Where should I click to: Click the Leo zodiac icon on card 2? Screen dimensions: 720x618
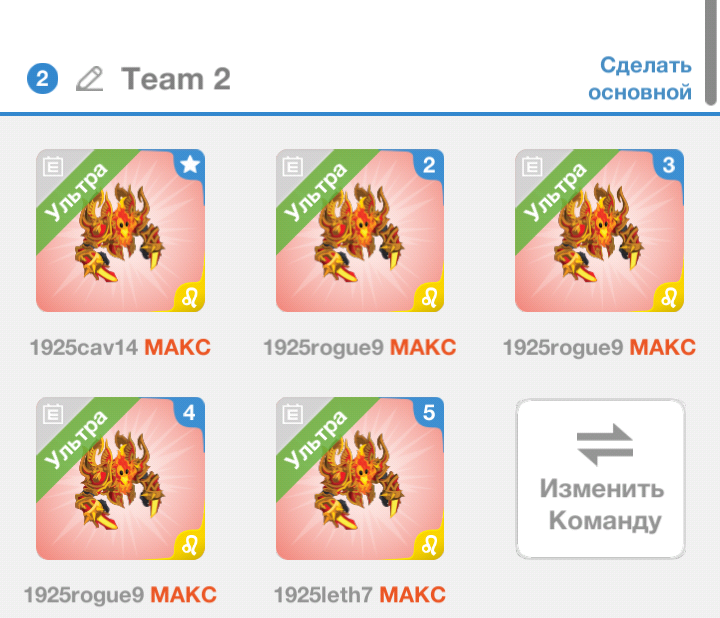430,298
